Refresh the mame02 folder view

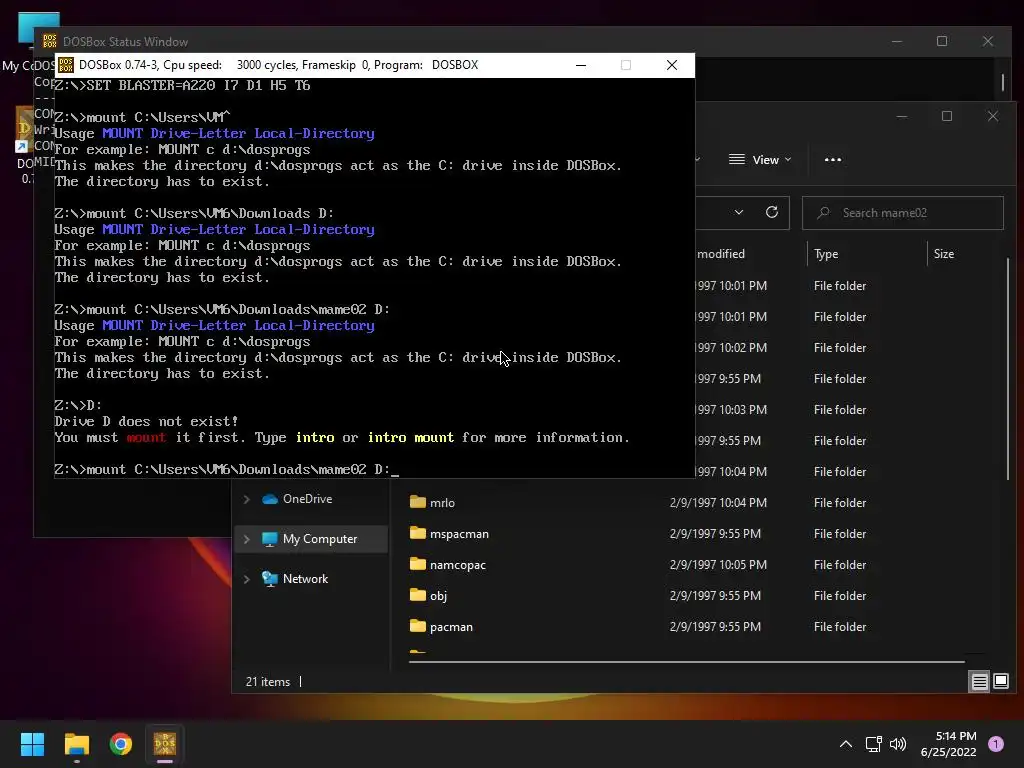click(772, 212)
